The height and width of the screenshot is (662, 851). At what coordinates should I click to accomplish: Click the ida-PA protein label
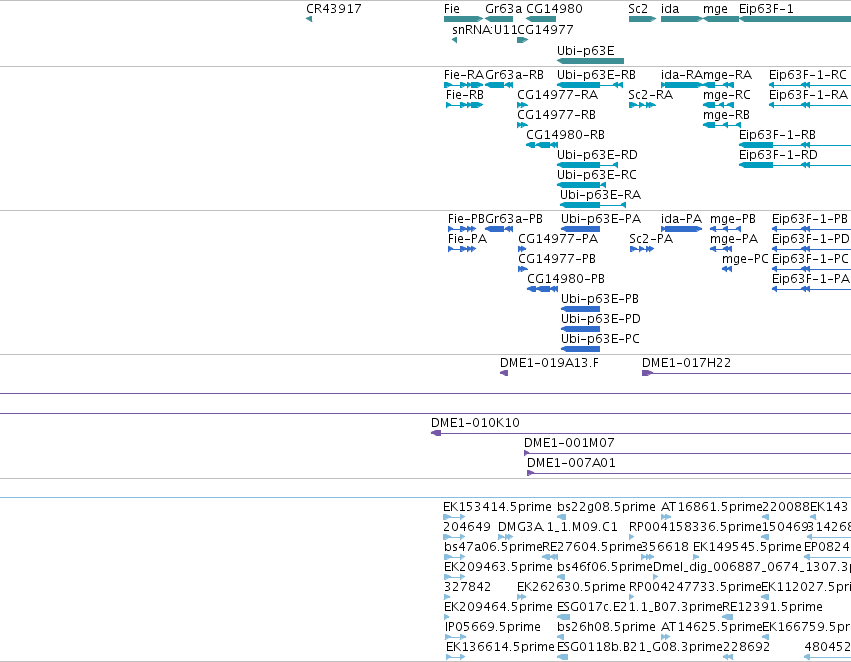pos(681,219)
